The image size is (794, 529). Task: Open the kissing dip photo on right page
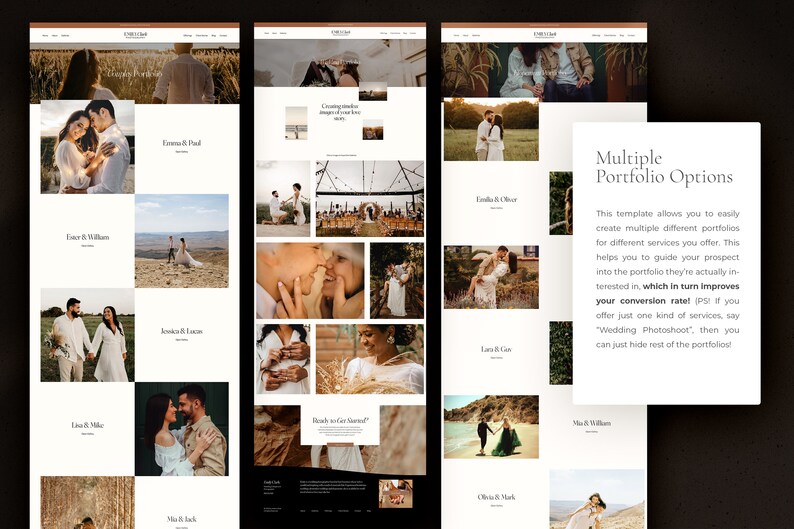491,277
